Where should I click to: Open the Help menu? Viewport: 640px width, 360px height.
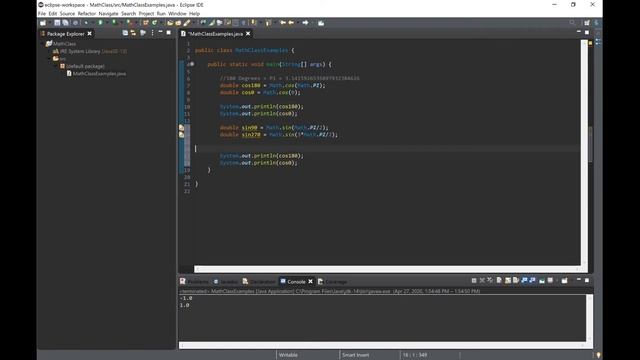pos(194,13)
